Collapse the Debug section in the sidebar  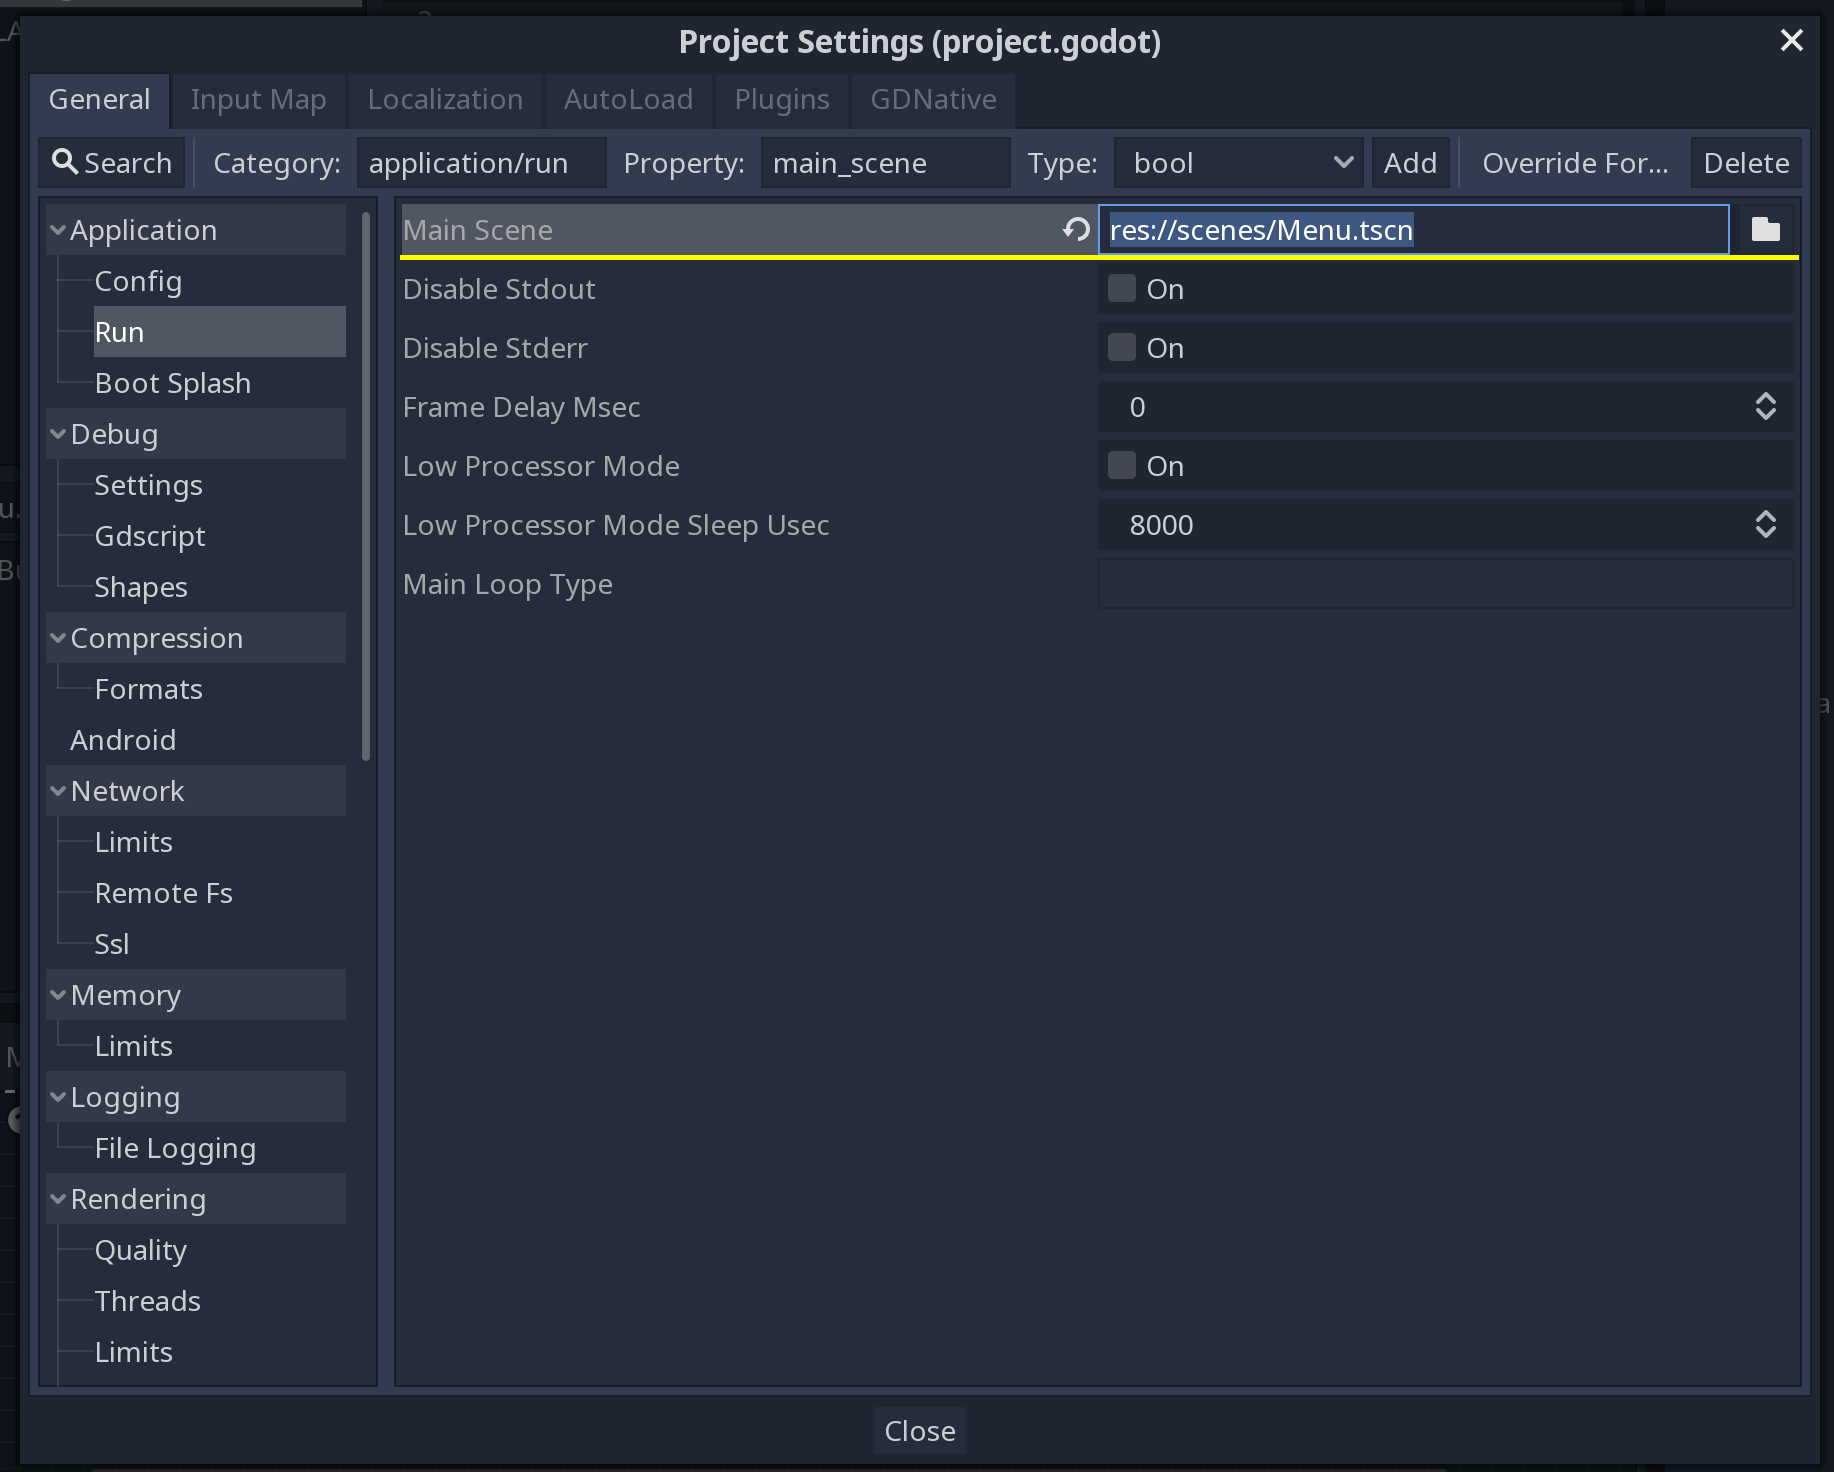59,434
